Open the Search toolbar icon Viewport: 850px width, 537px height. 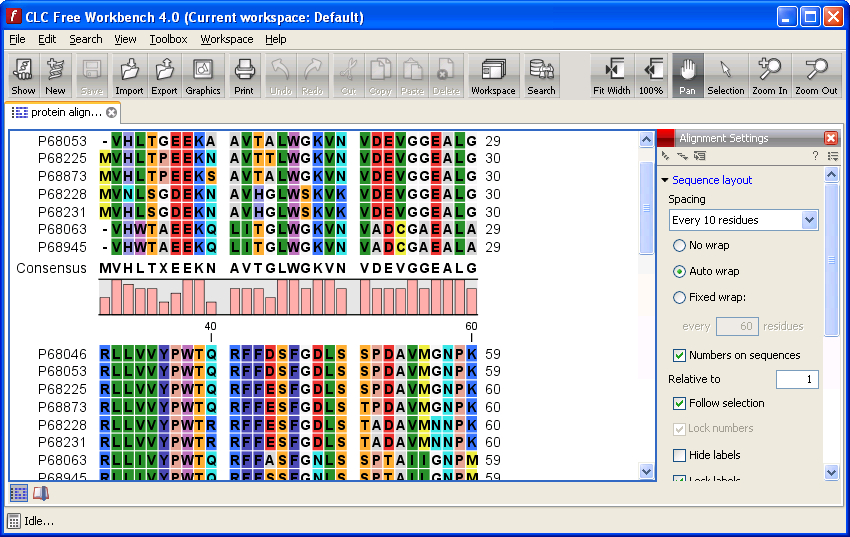541,76
